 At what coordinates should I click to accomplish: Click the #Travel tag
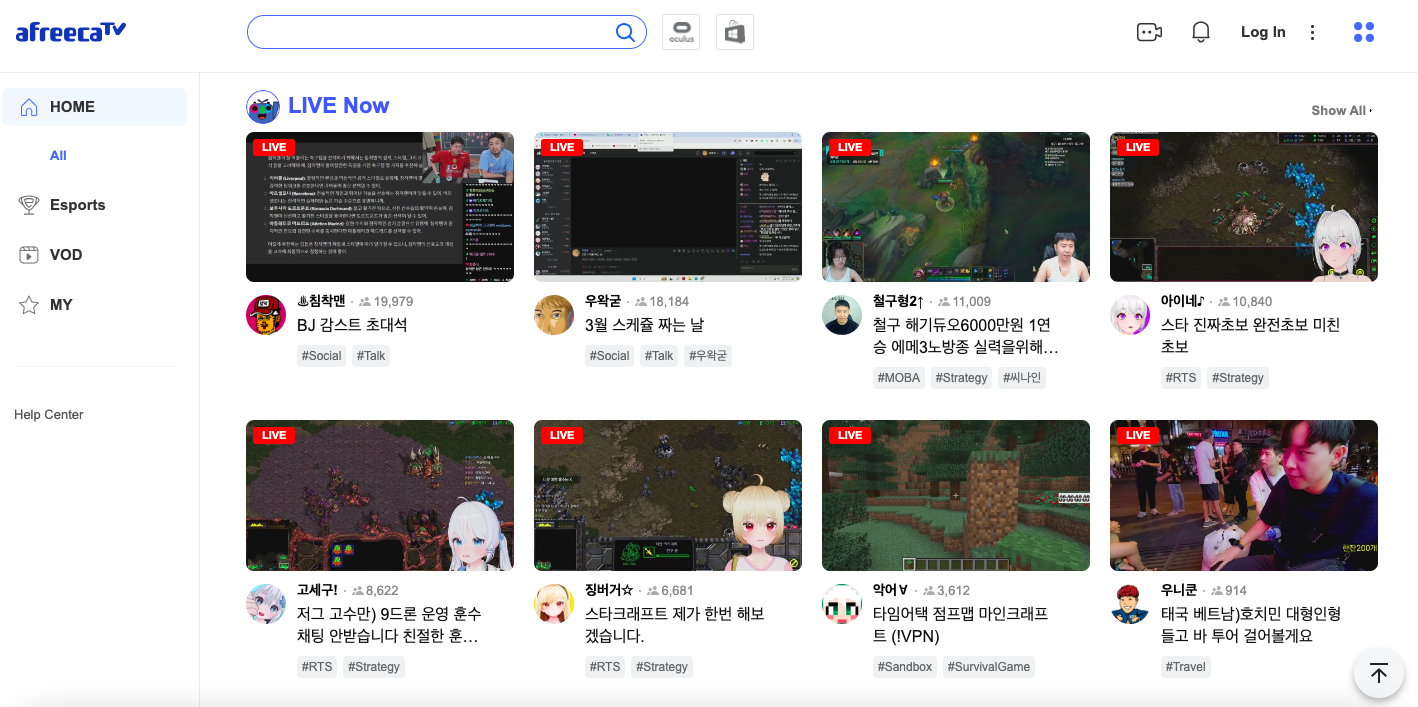1185,667
